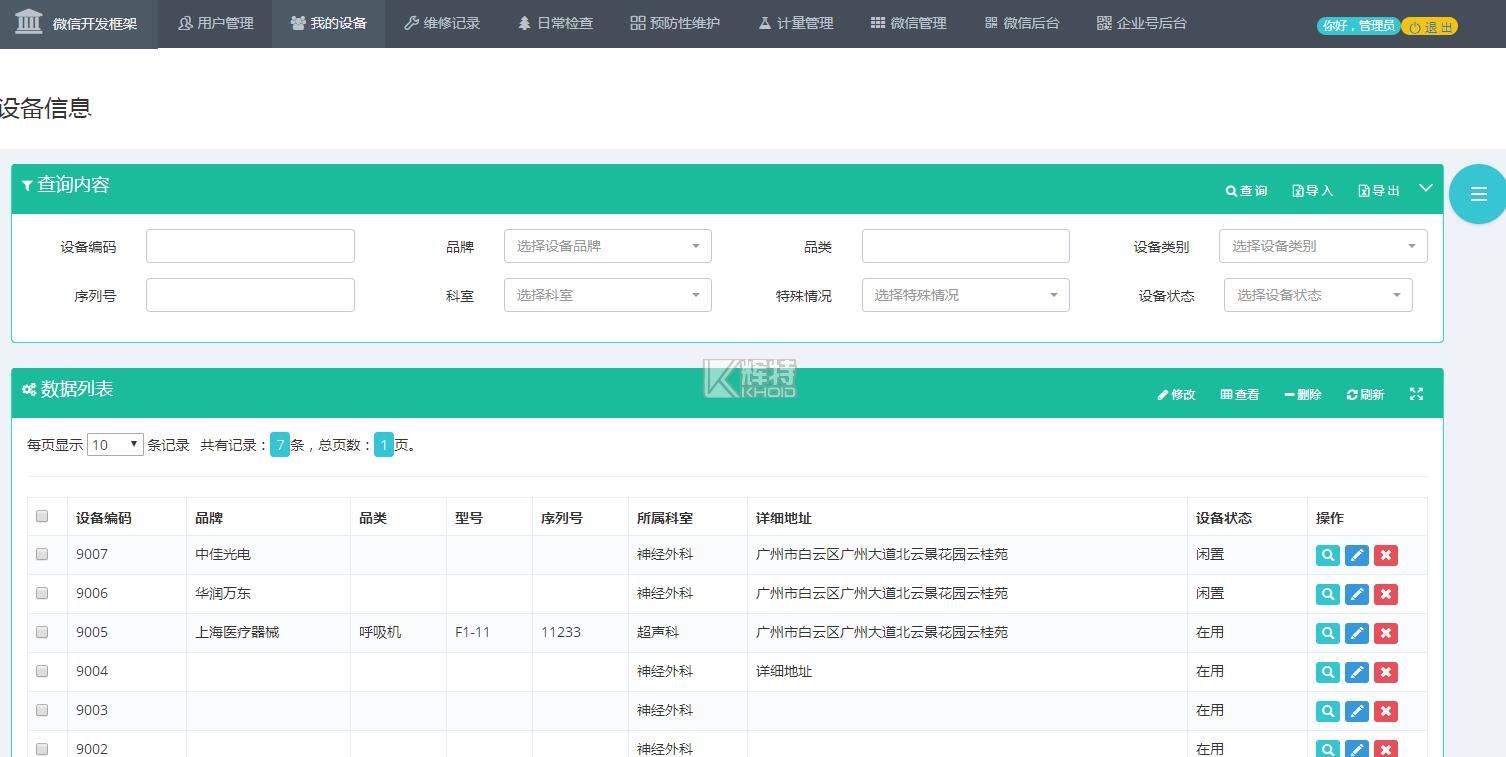Collapse the 查询内容 panel using the chevron

(x=1426, y=188)
